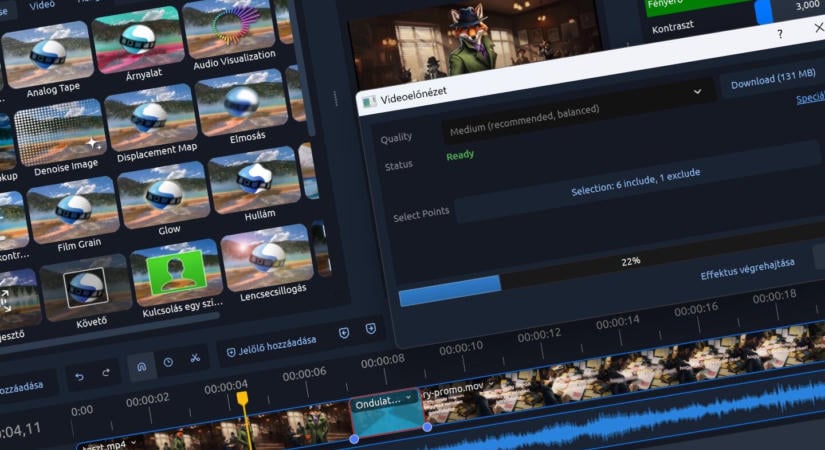Click the shield icon beside Jelölő hozzáadása
This screenshot has height=450, width=825.
231,352
